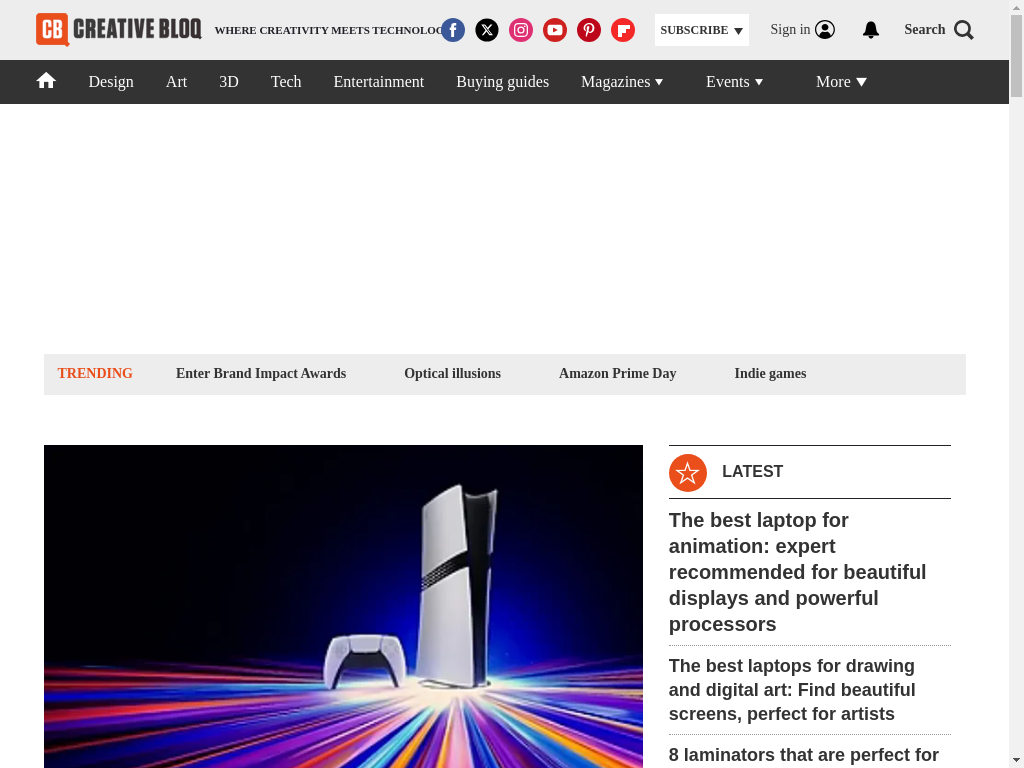This screenshot has width=1024, height=768.
Task: Click the tagline 'Where creativity meets technology'
Action: 328,30
